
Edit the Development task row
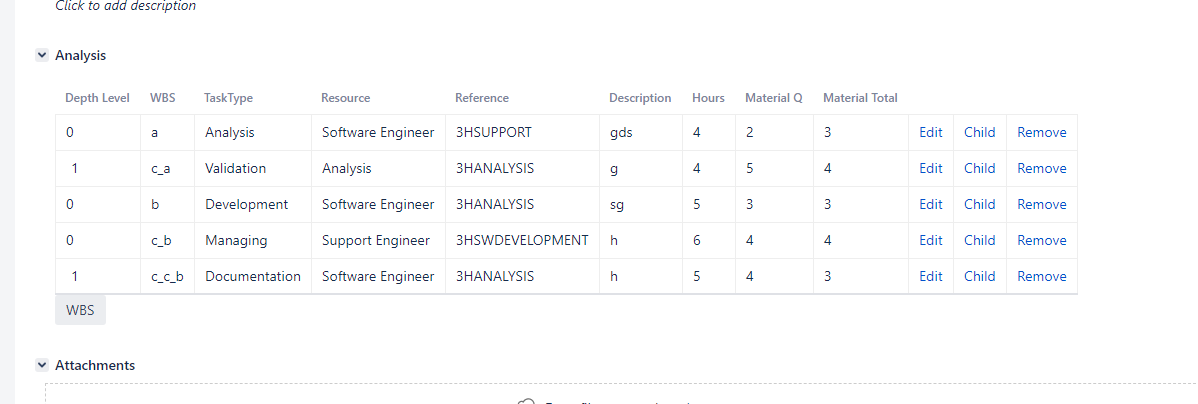point(931,204)
